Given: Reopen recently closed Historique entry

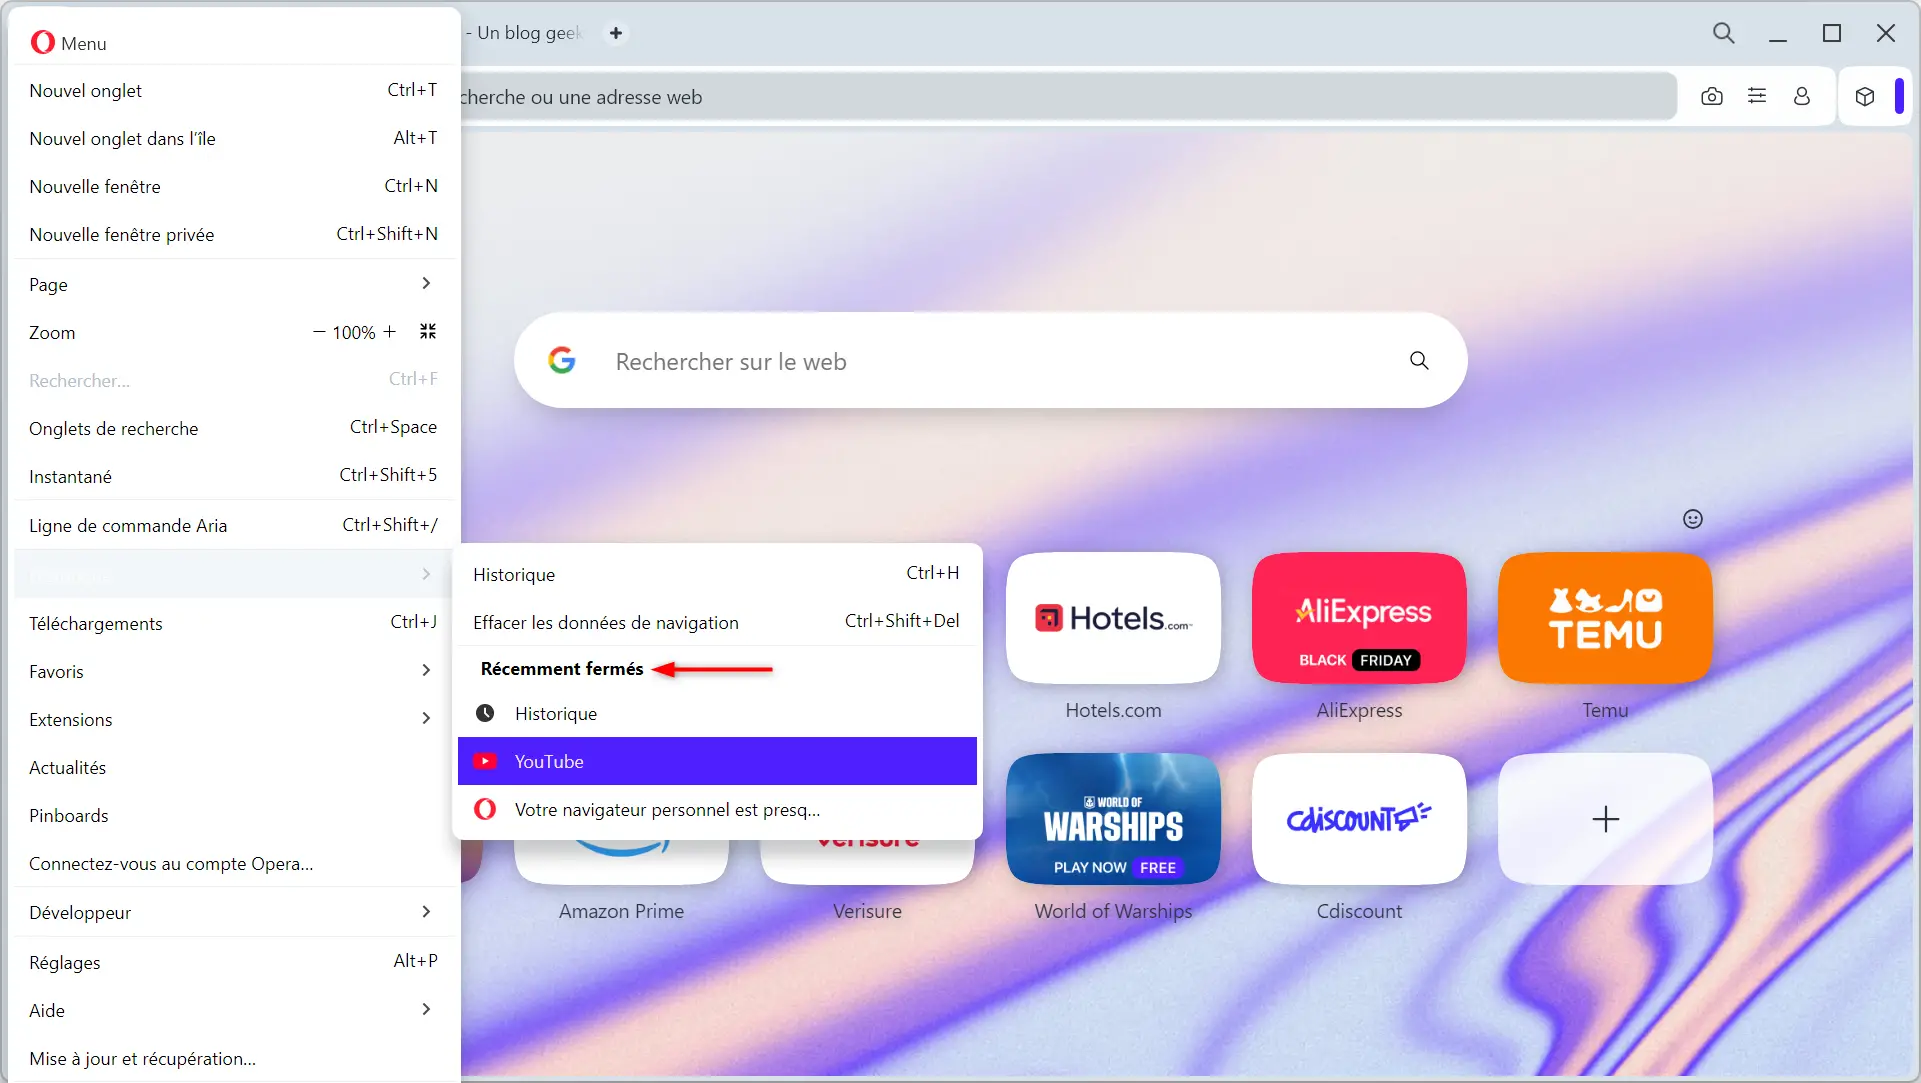Looking at the screenshot, I should [717, 713].
